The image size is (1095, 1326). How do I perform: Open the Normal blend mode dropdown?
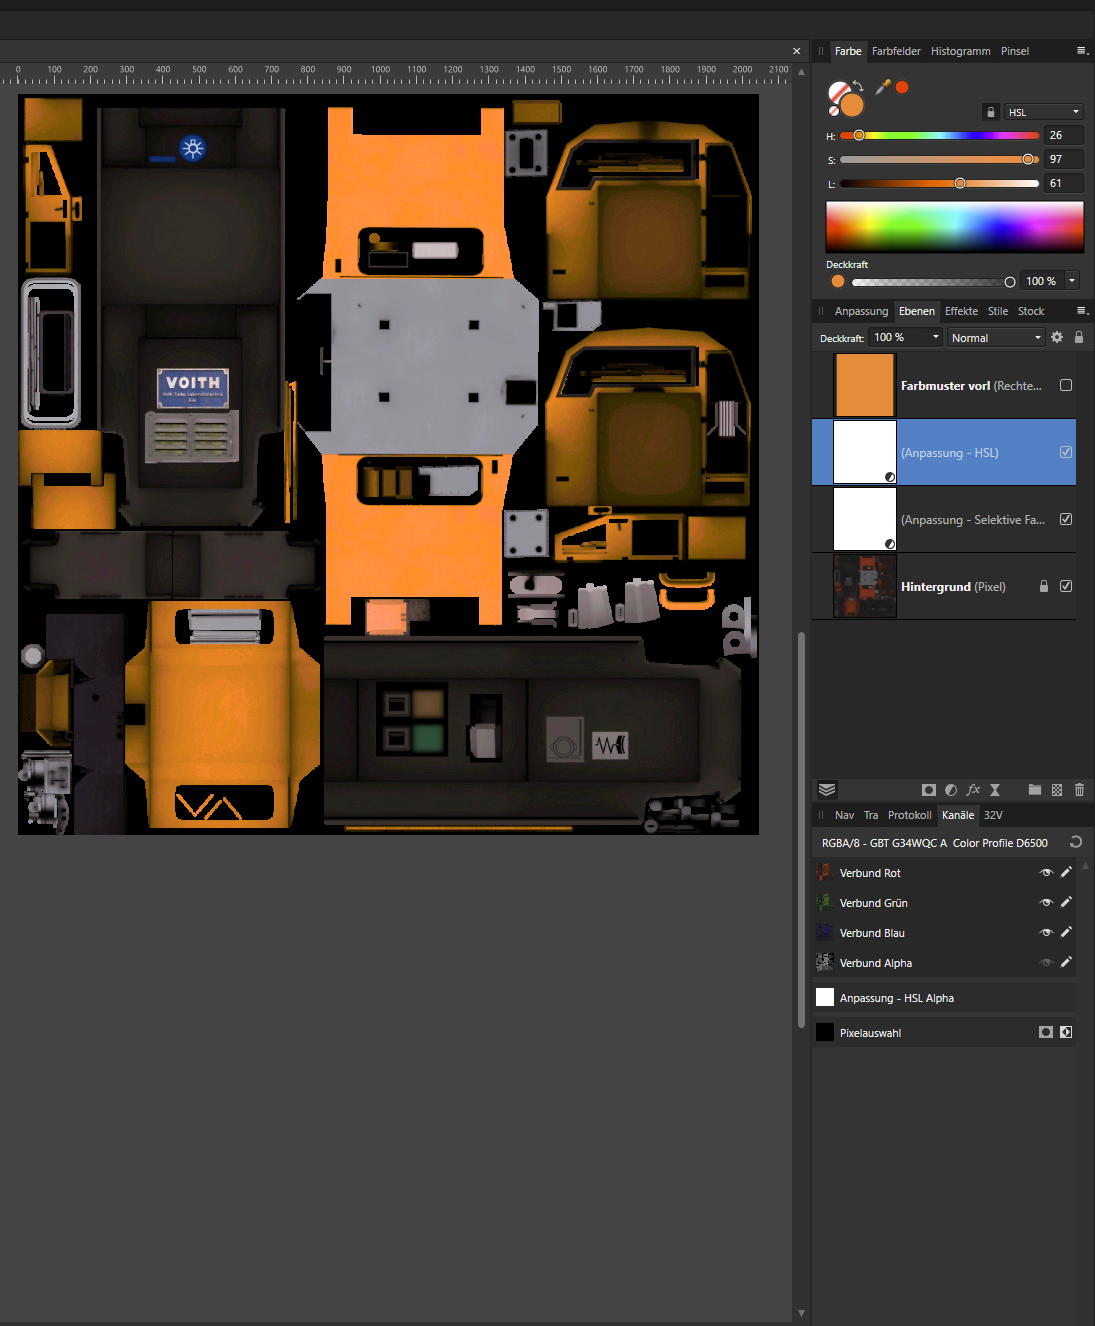[995, 338]
